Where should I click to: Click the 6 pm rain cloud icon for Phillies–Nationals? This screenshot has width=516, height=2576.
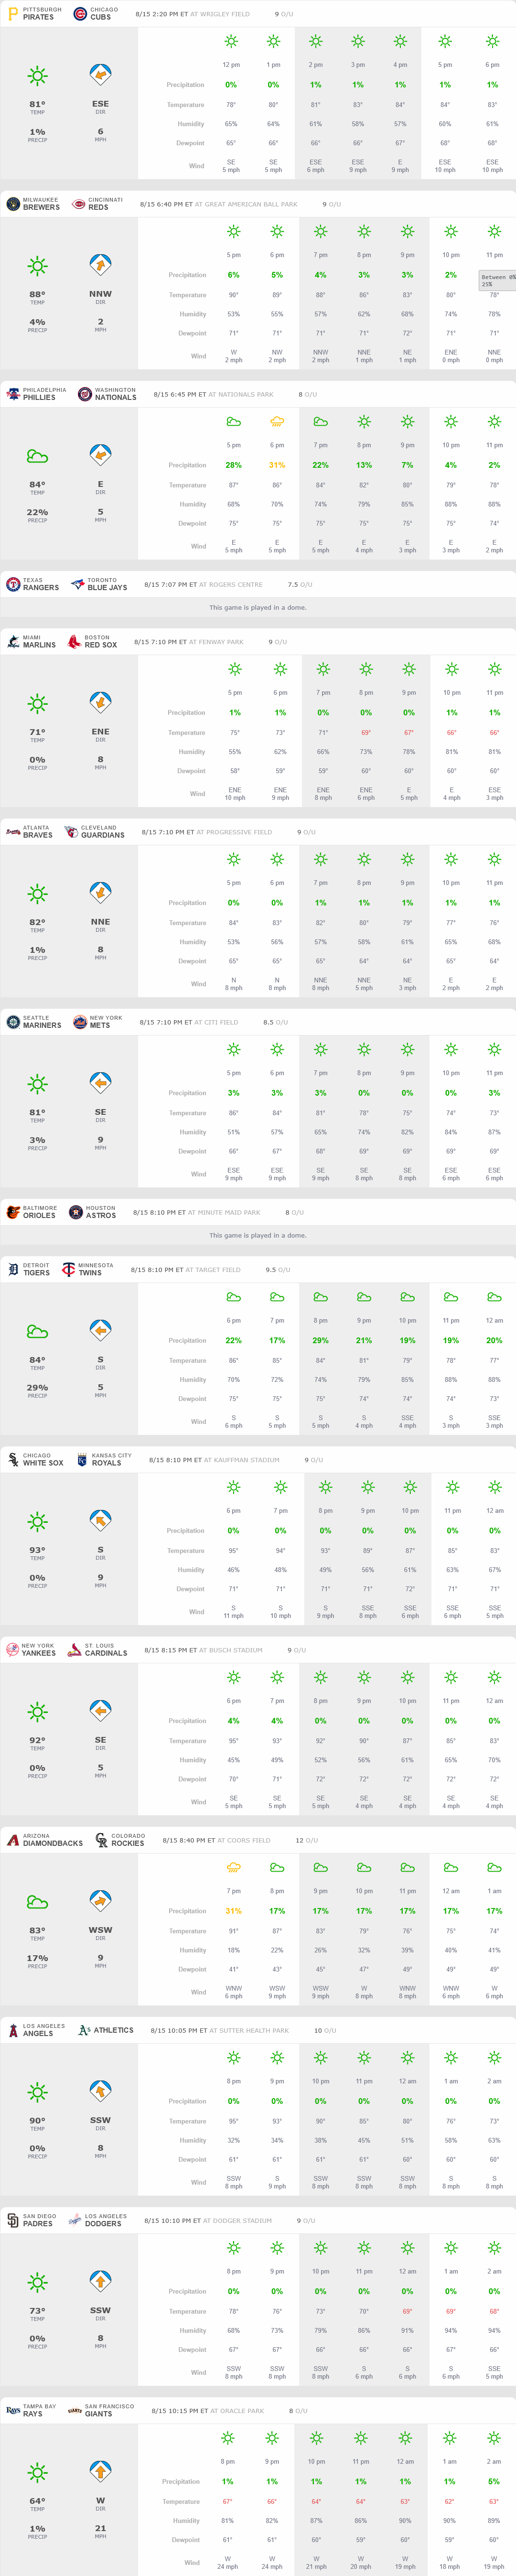pos(277,422)
